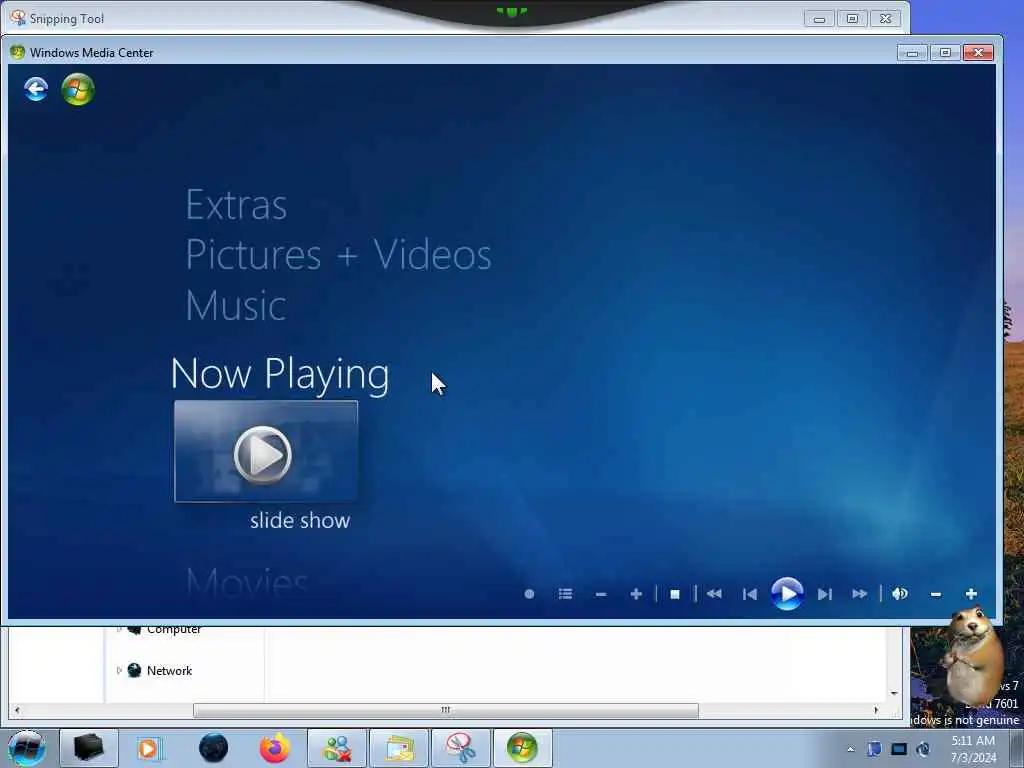Mute the audio with speaker icon

pos(900,594)
